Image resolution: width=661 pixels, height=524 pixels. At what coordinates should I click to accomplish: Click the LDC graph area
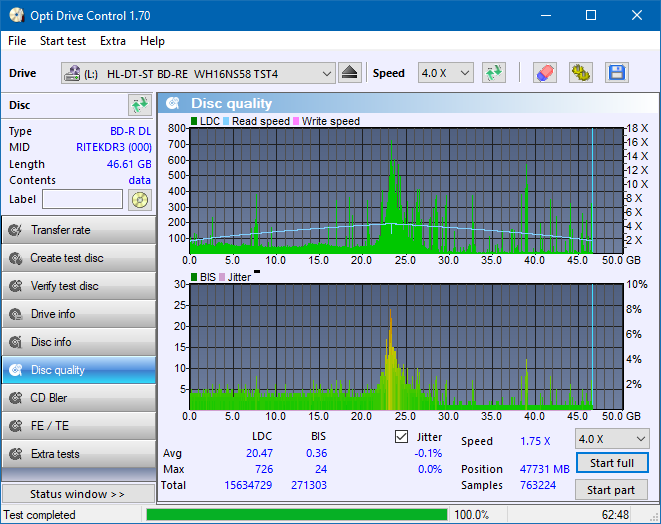click(x=406, y=191)
